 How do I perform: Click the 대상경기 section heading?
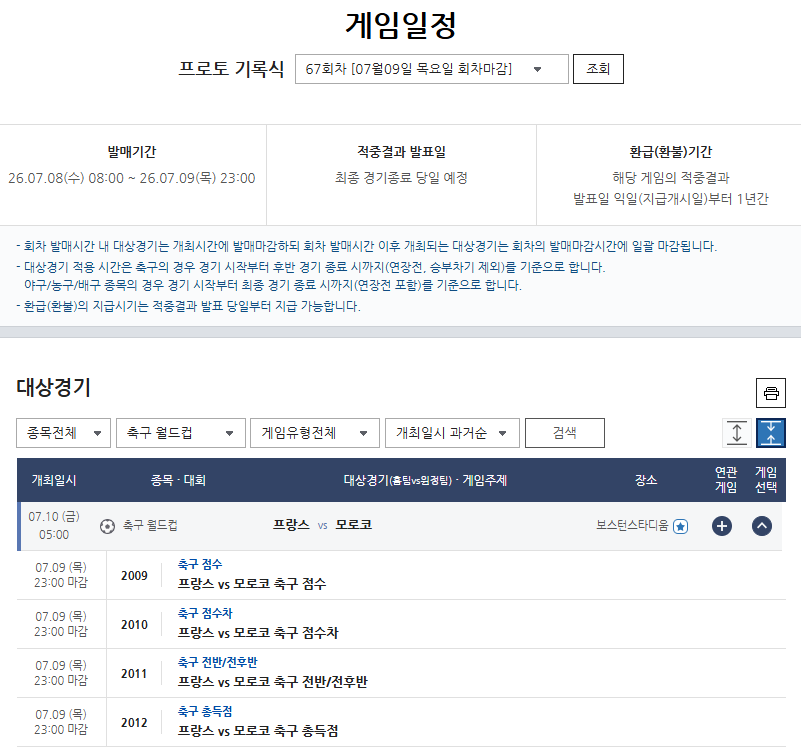(53, 387)
